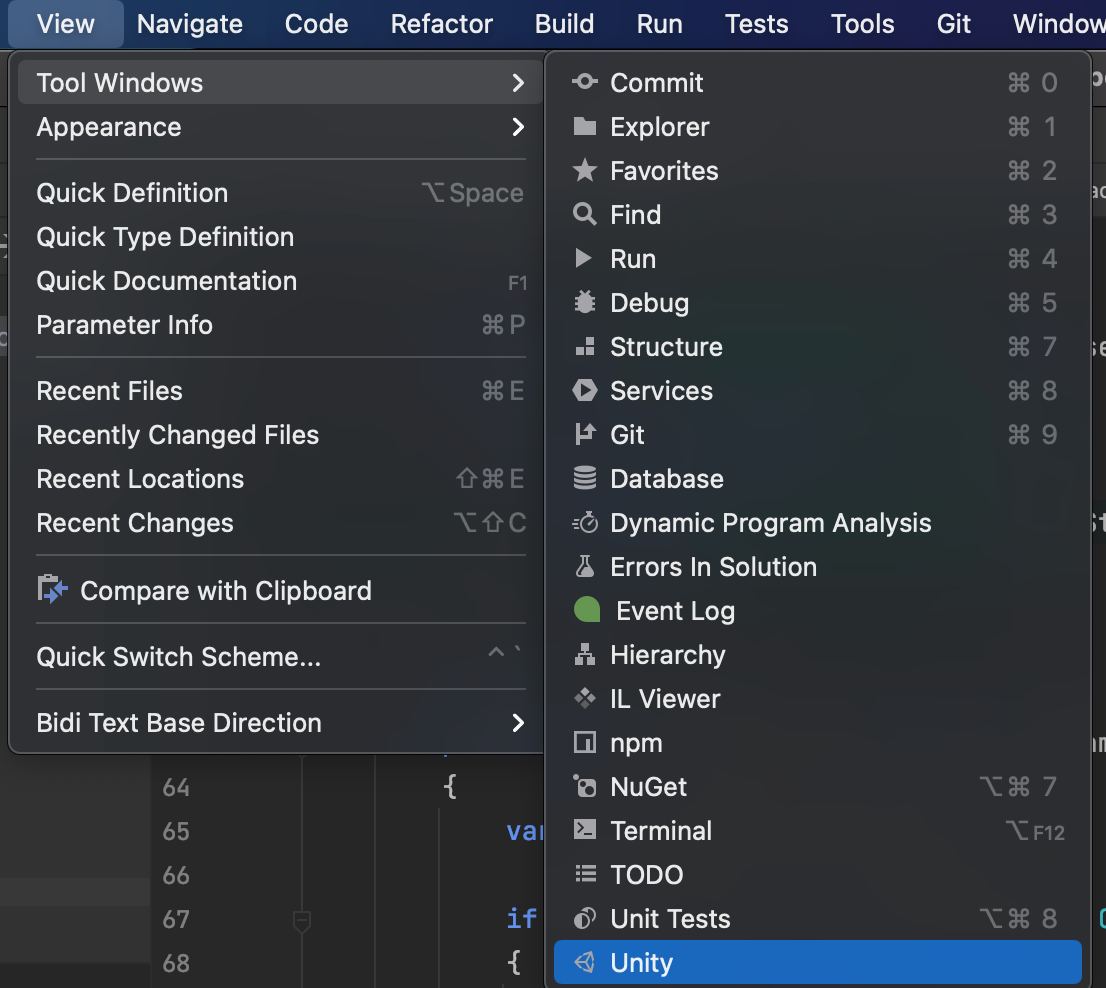Screen dimensions: 1106x988
Task: Open the Code menu
Action: [x=316, y=24]
